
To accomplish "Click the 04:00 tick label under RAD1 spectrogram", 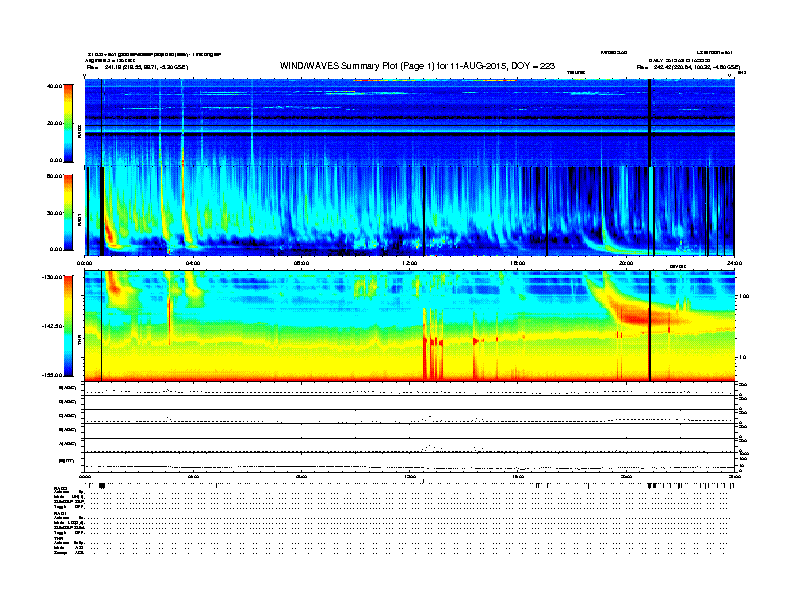I will tap(193, 263).
